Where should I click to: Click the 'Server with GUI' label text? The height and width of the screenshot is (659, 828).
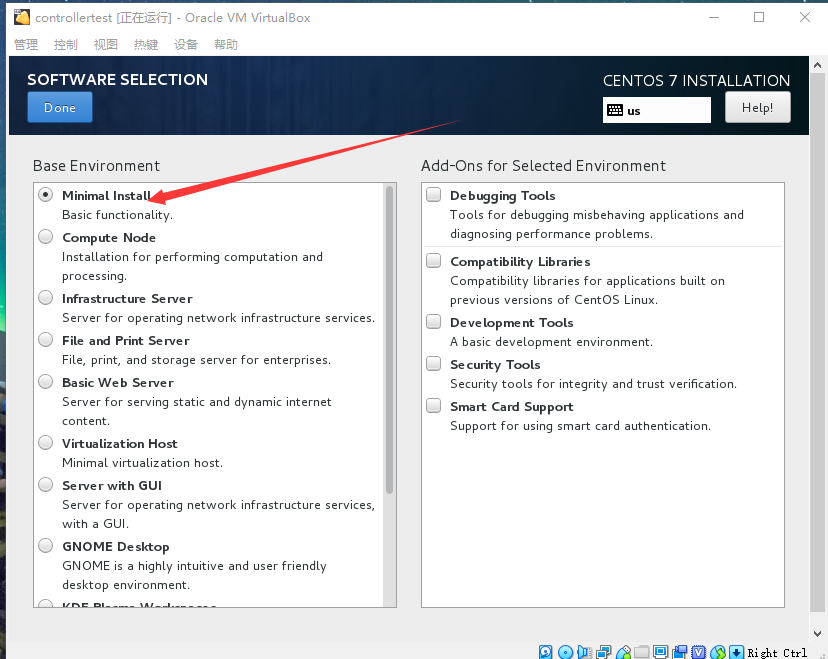[112, 485]
